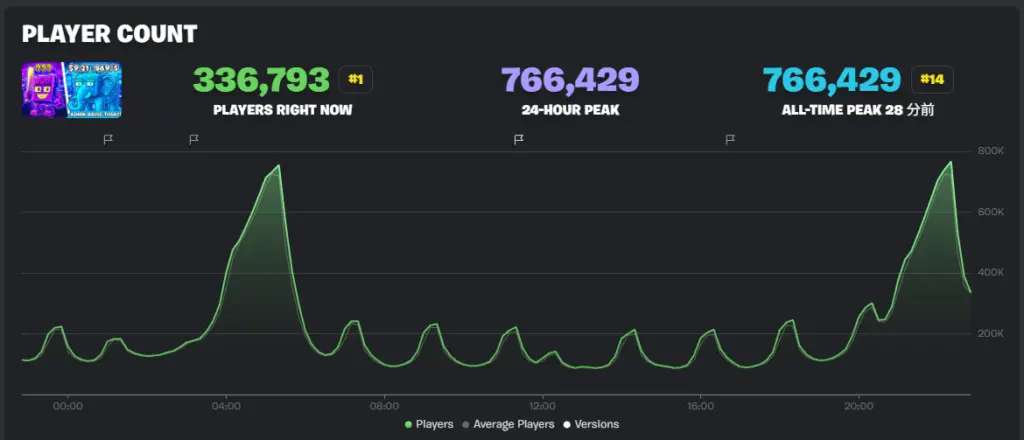Click the chart peak after 20:00
Image resolution: width=1024 pixels, height=440 pixels.
[x=950, y=162]
